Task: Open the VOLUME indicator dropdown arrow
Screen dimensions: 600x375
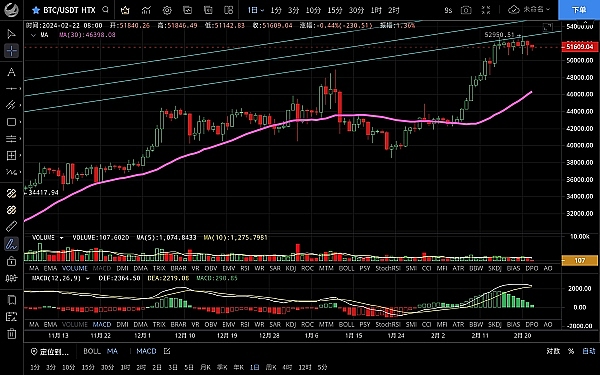Action: [61, 238]
